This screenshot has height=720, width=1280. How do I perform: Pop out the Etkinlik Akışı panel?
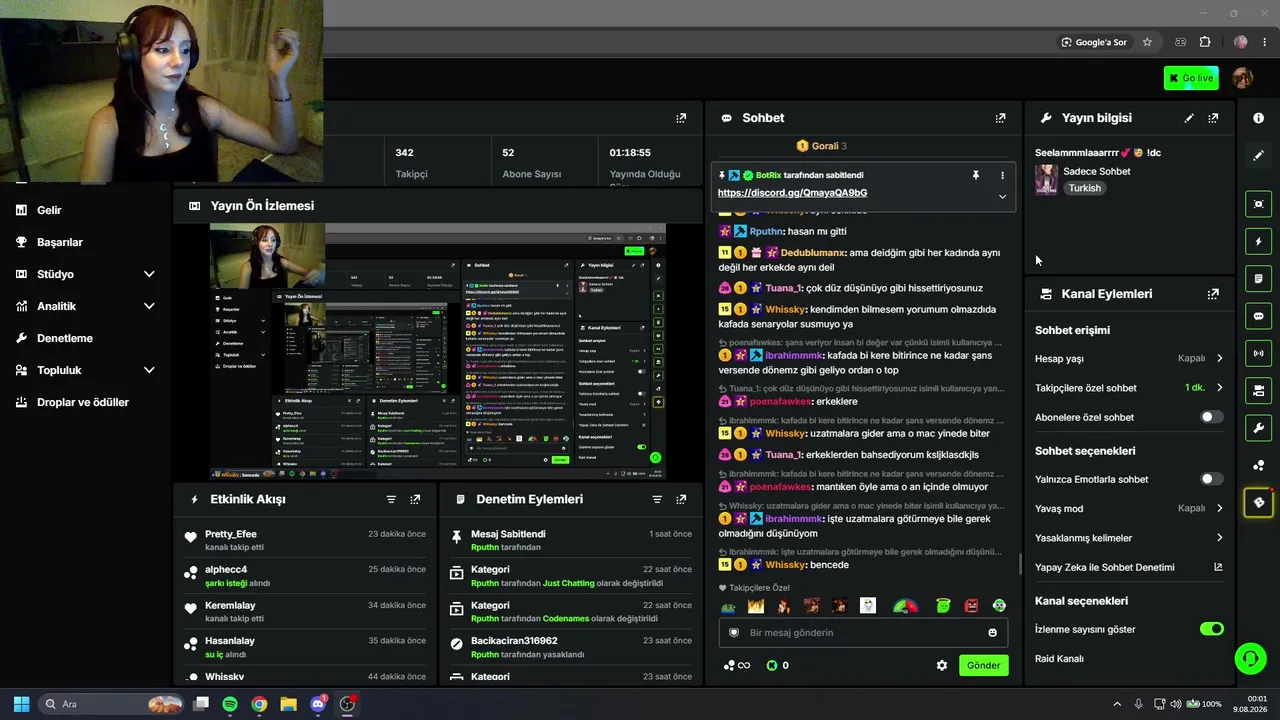415,499
